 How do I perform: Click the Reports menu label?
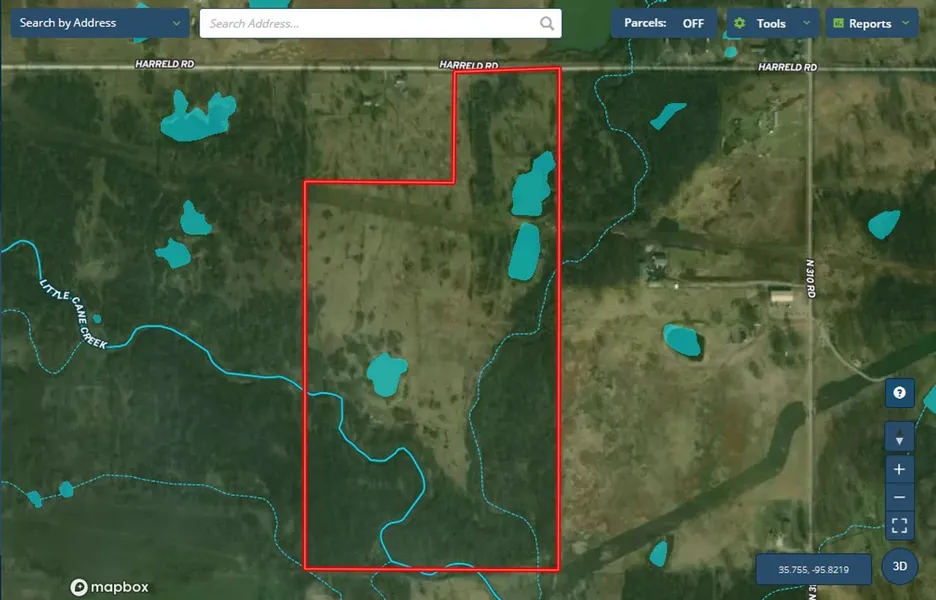pos(870,23)
